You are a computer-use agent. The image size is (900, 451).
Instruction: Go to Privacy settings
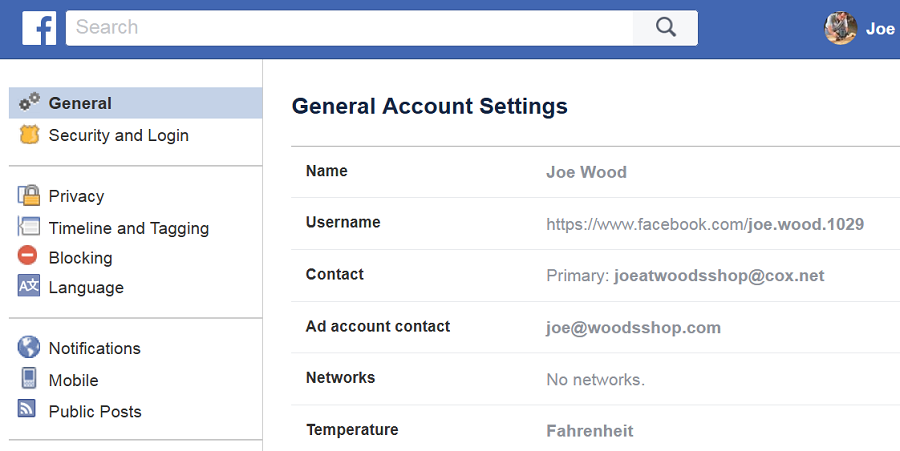coord(76,196)
